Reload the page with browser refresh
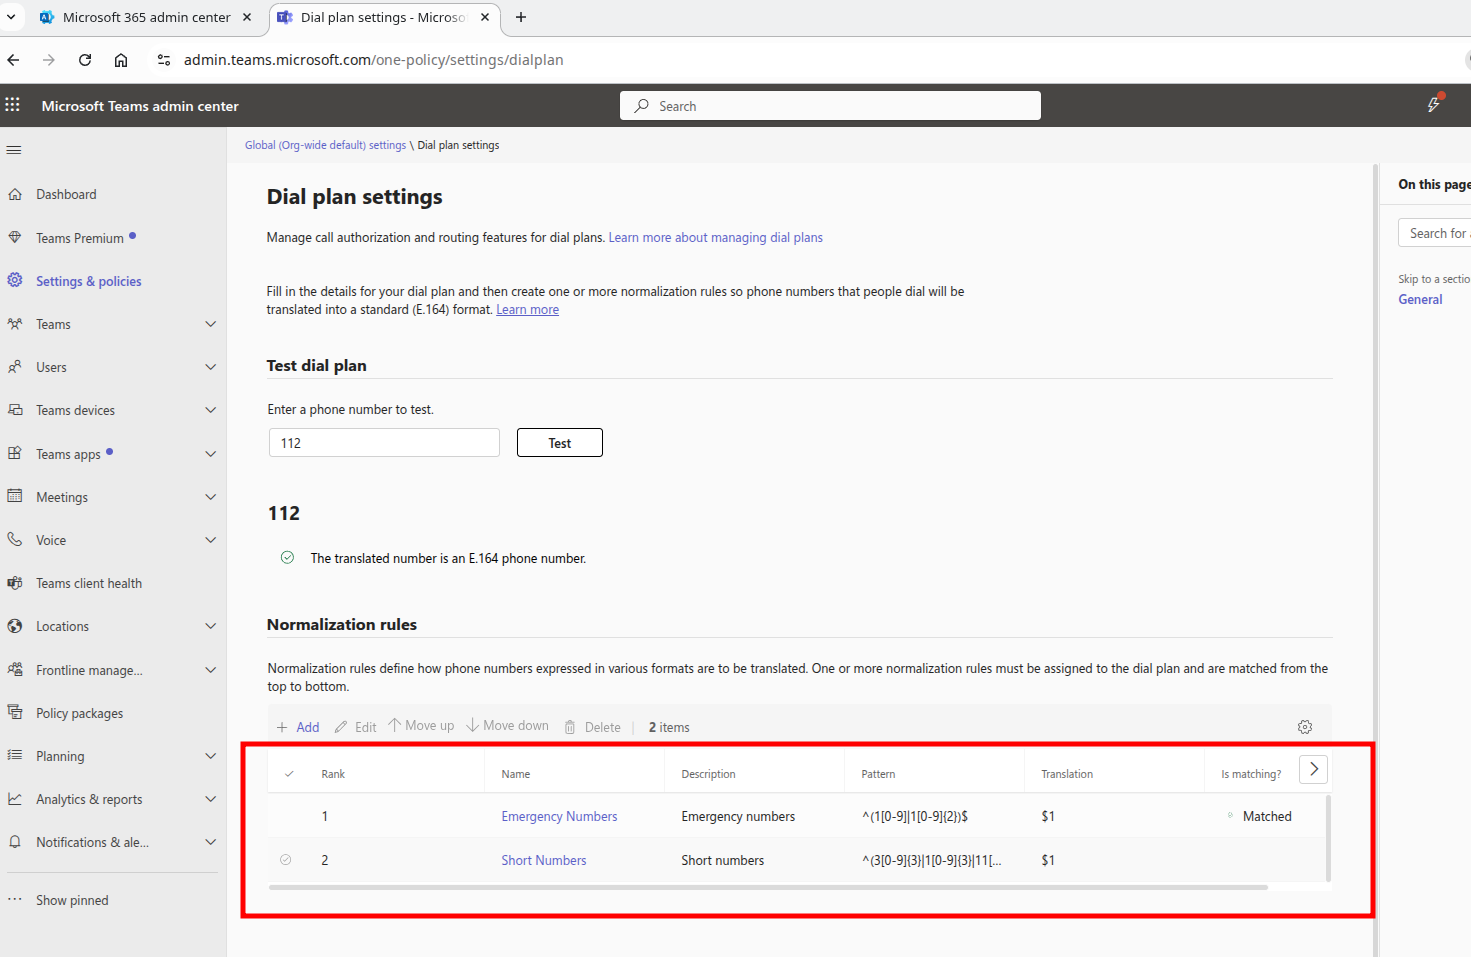Image resolution: width=1471 pixels, height=957 pixels. tap(85, 60)
